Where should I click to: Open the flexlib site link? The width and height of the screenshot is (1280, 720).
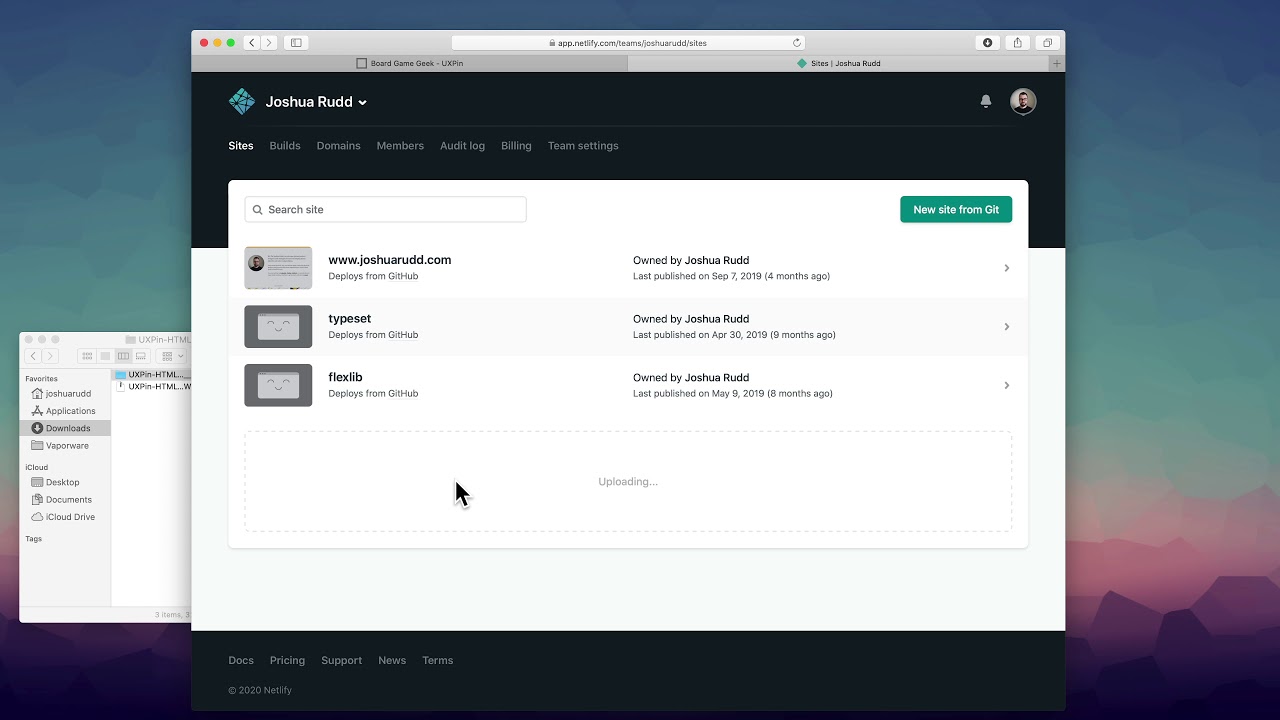pos(345,377)
